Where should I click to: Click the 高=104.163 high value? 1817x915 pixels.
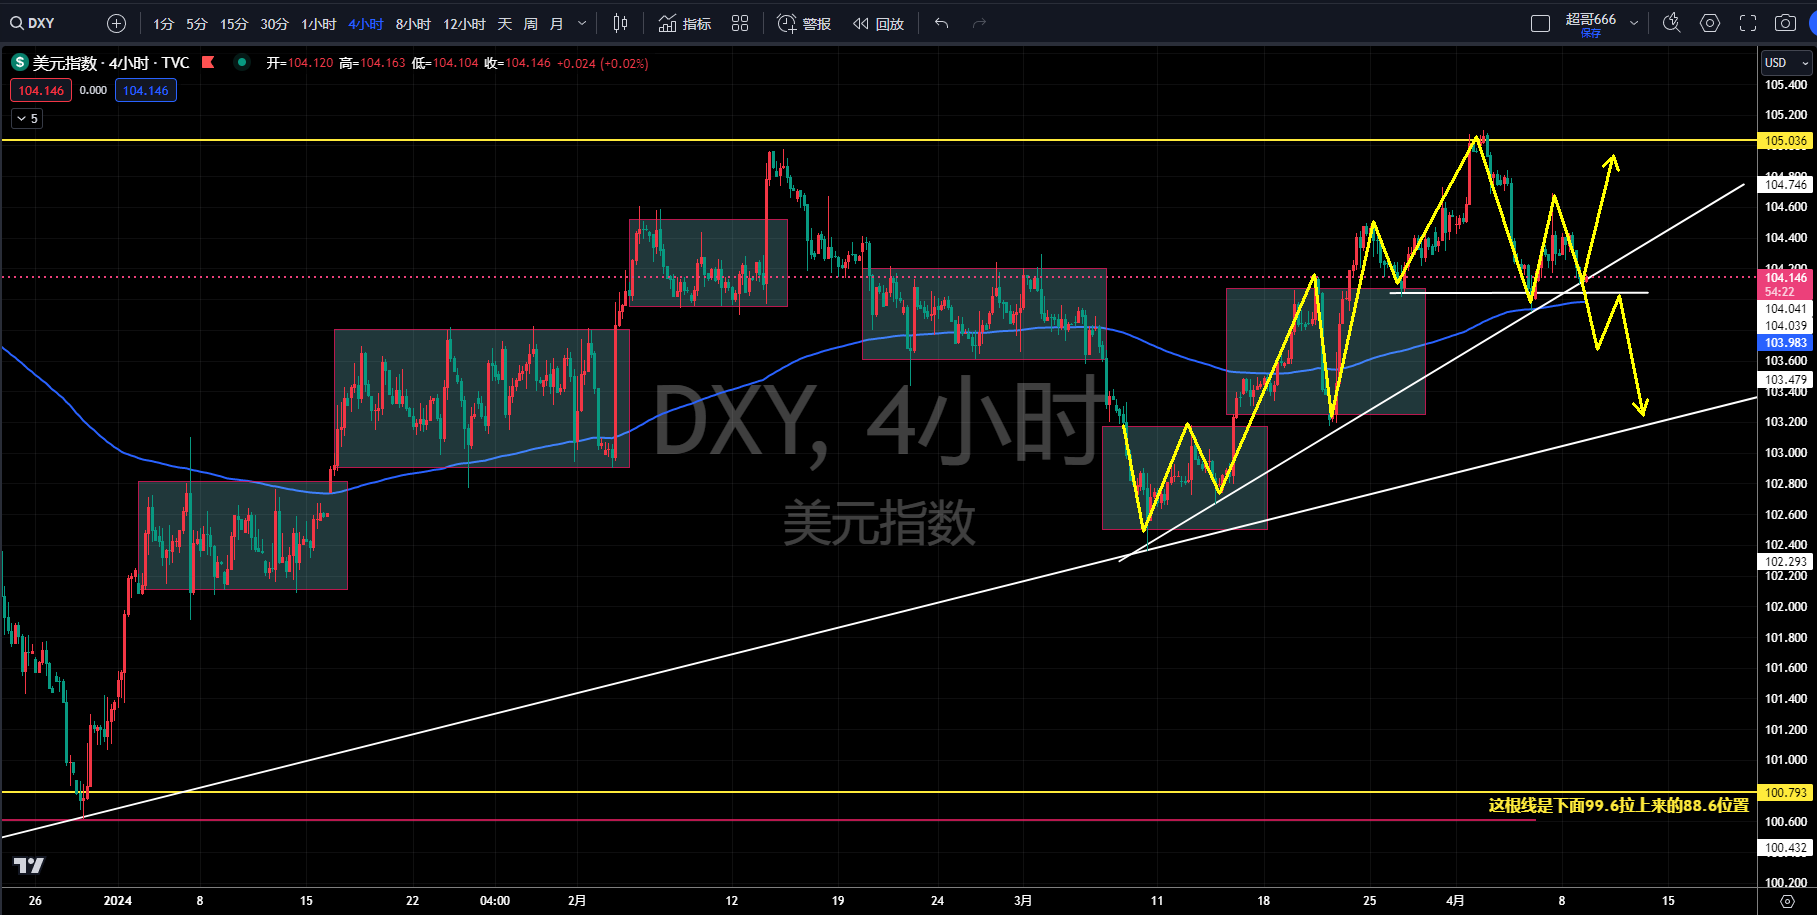pos(373,63)
